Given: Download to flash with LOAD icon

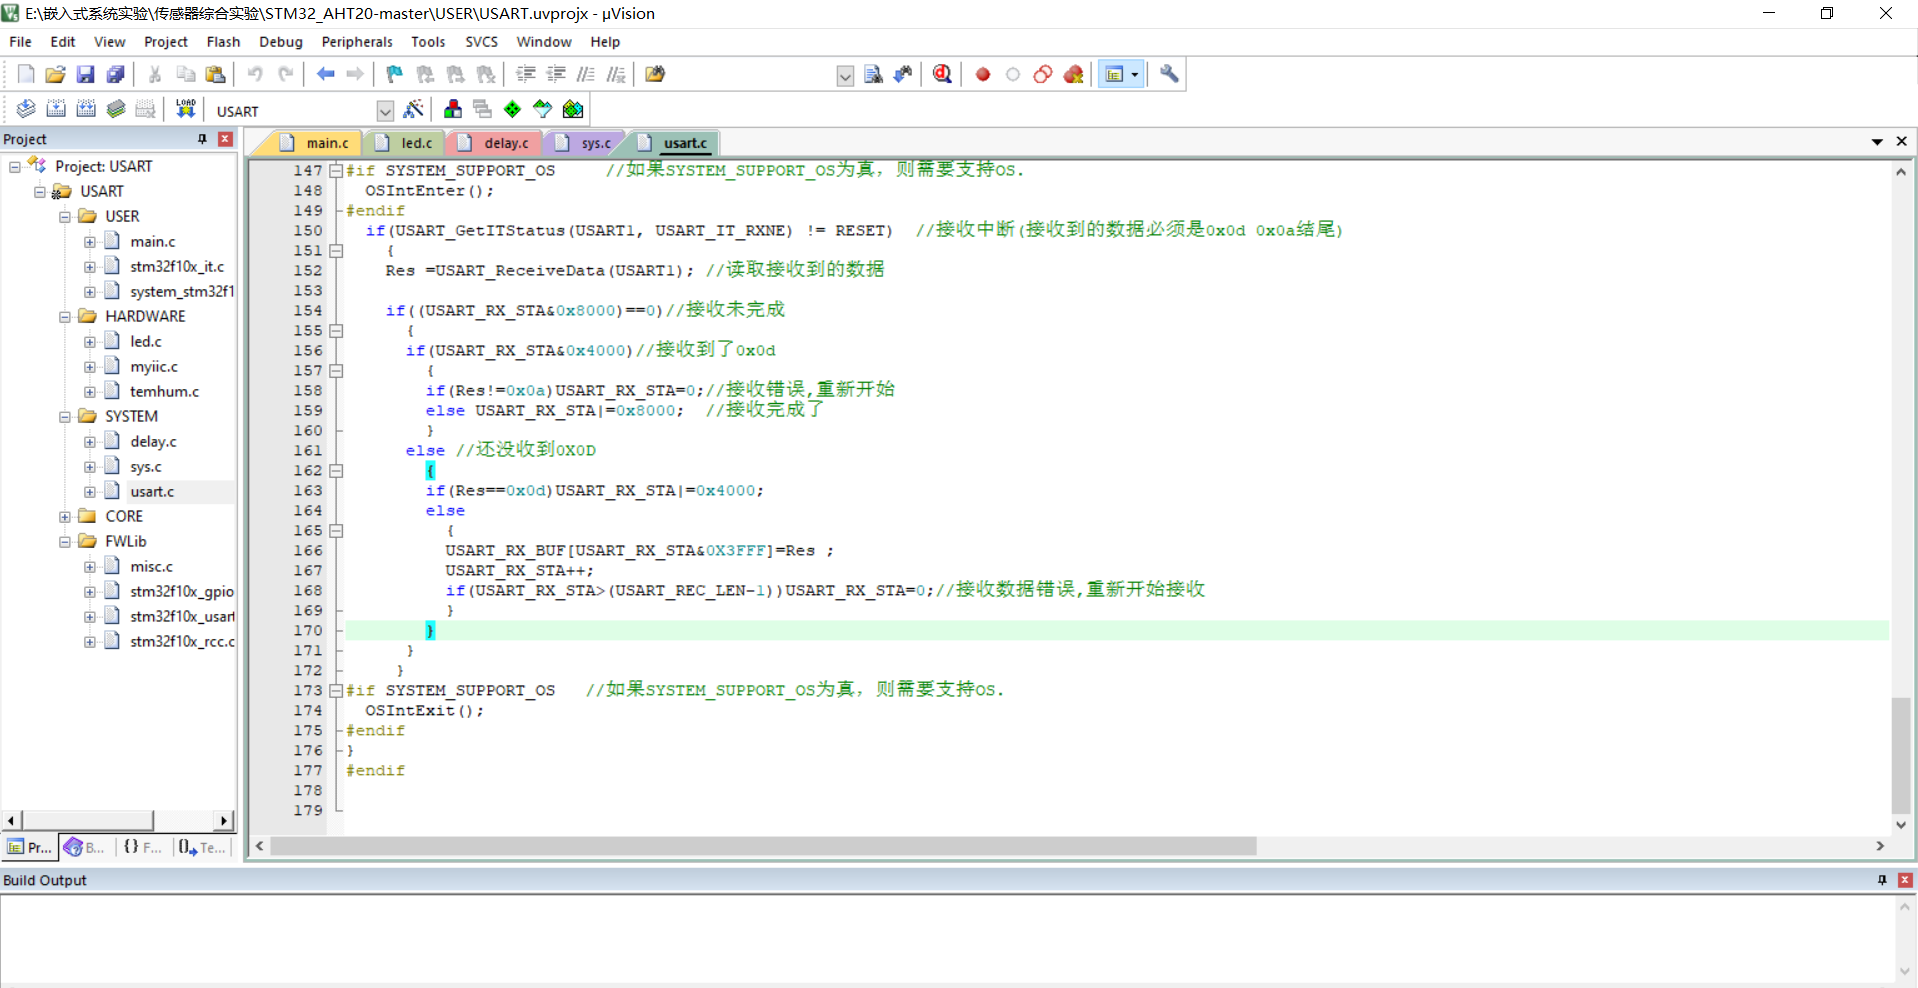Looking at the screenshot, I should tap(186, 109).
